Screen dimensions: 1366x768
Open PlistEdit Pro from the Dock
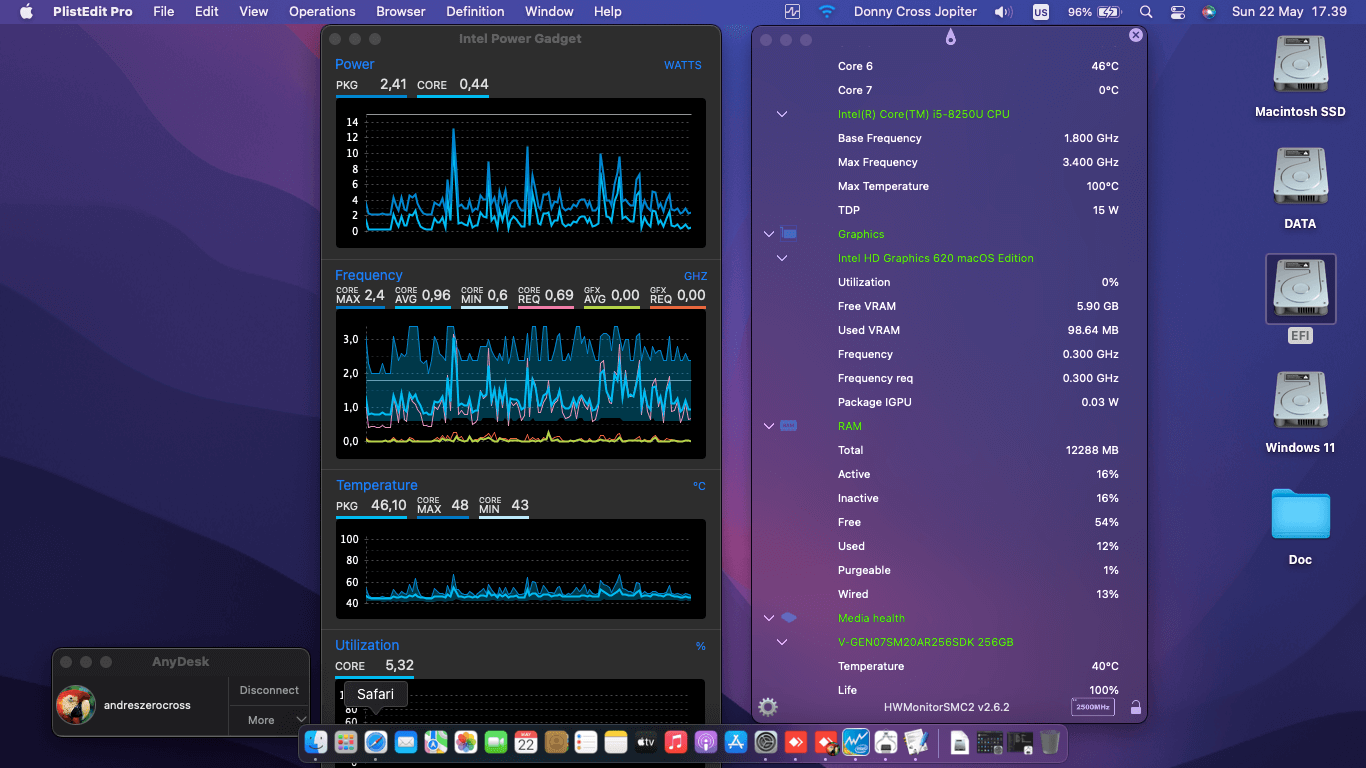pyautogui.click(x=915, y=743)
